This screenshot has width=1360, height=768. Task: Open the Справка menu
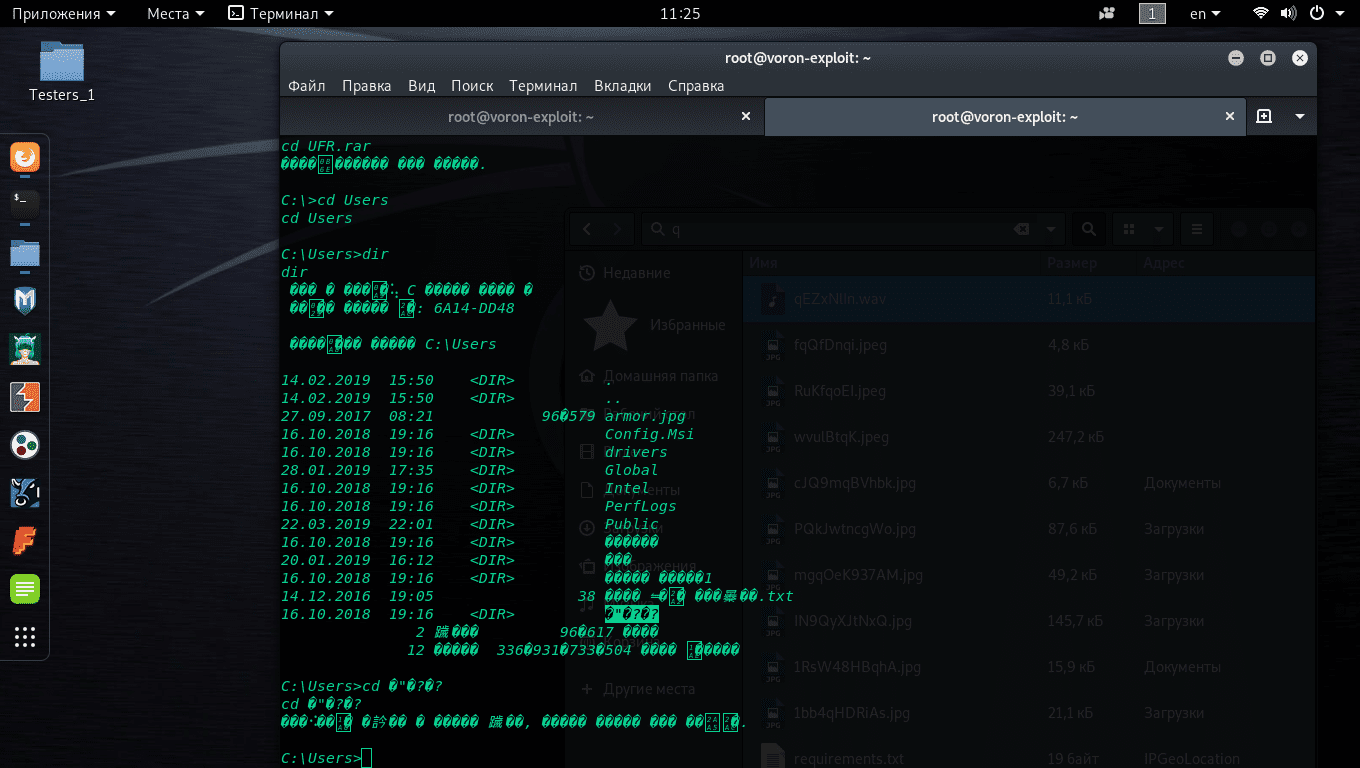pos(696,86)
